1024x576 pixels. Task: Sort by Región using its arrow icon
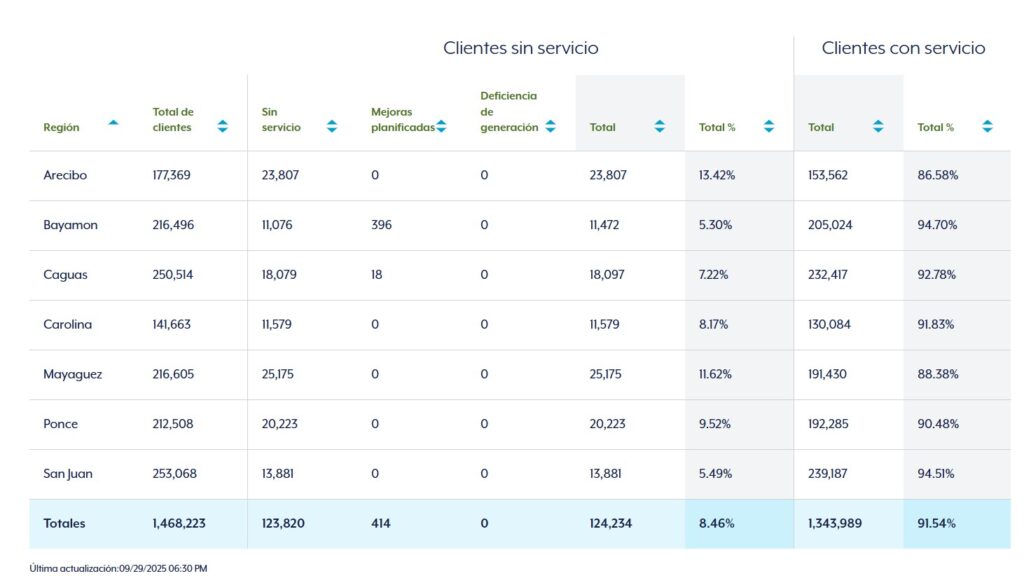pos(113,123)
